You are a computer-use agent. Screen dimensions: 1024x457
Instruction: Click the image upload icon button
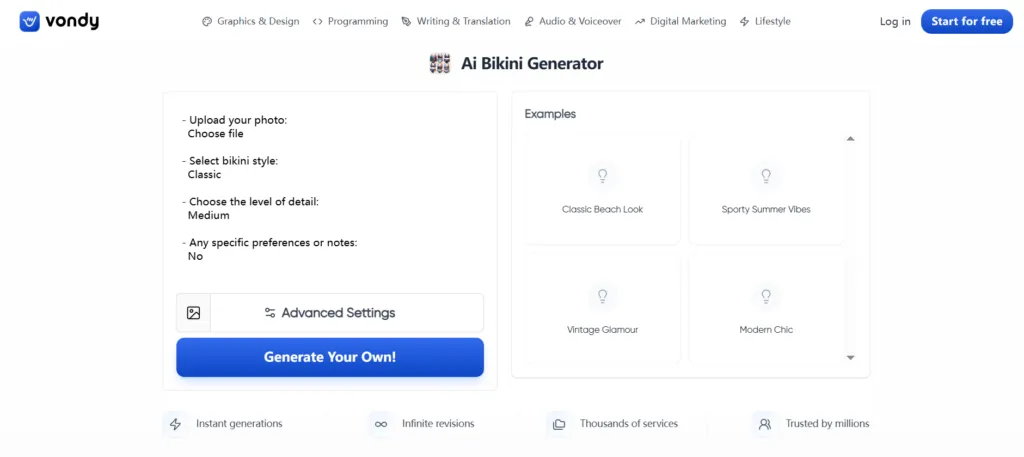[x=193, y=313]
